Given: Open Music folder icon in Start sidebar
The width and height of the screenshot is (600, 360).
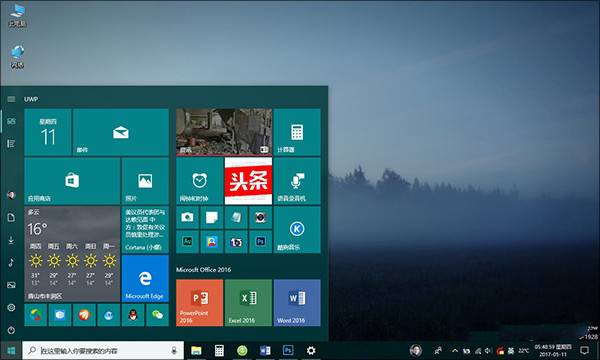Looking at the screenshot, I should pyautogui.click(x=11, y=262).
